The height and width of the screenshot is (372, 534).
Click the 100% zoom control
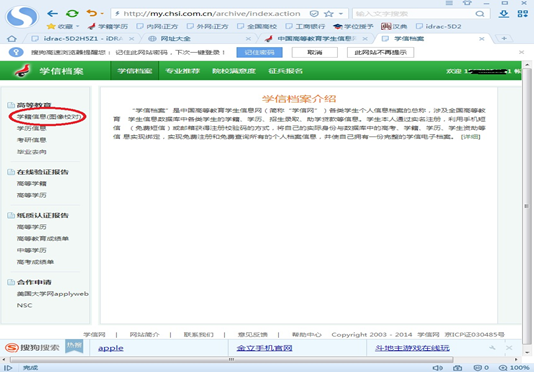tap(514, 368)
